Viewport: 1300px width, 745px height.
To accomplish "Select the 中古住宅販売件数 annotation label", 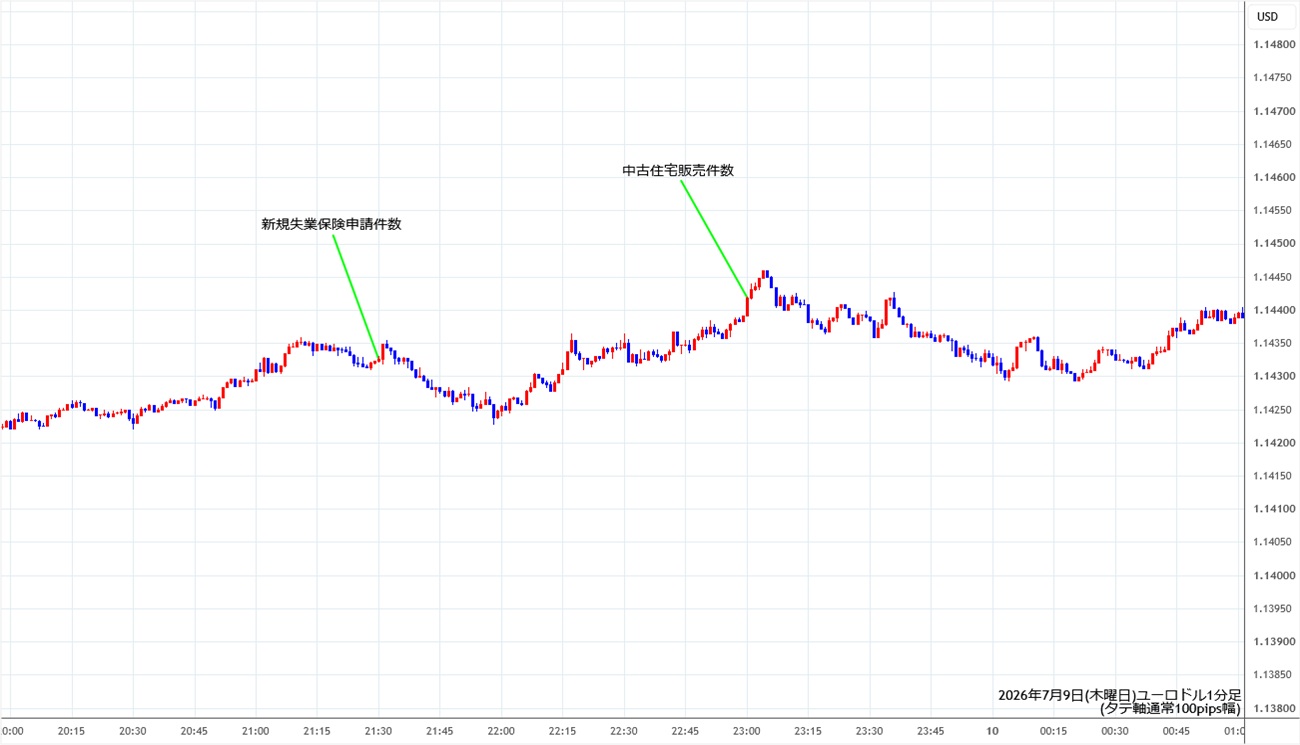I will pos(678,171).
